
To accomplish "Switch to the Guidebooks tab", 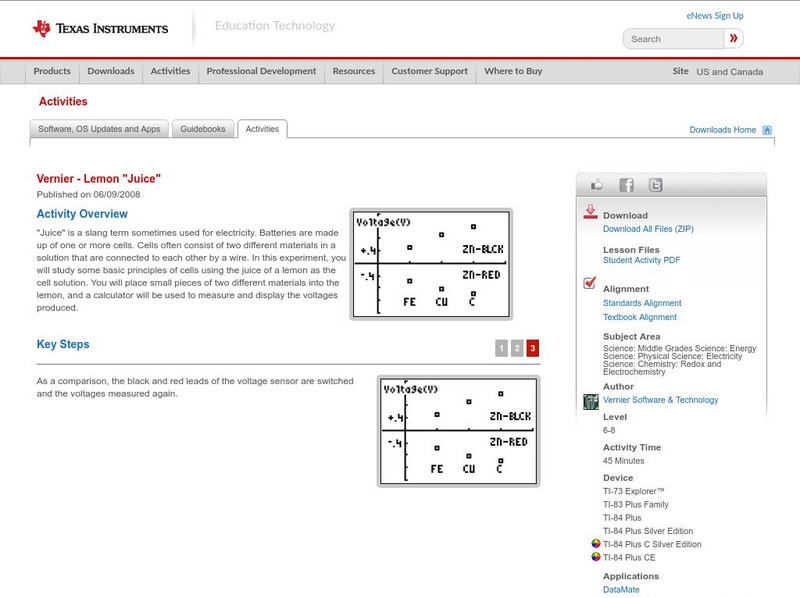I will coord(202,128).
